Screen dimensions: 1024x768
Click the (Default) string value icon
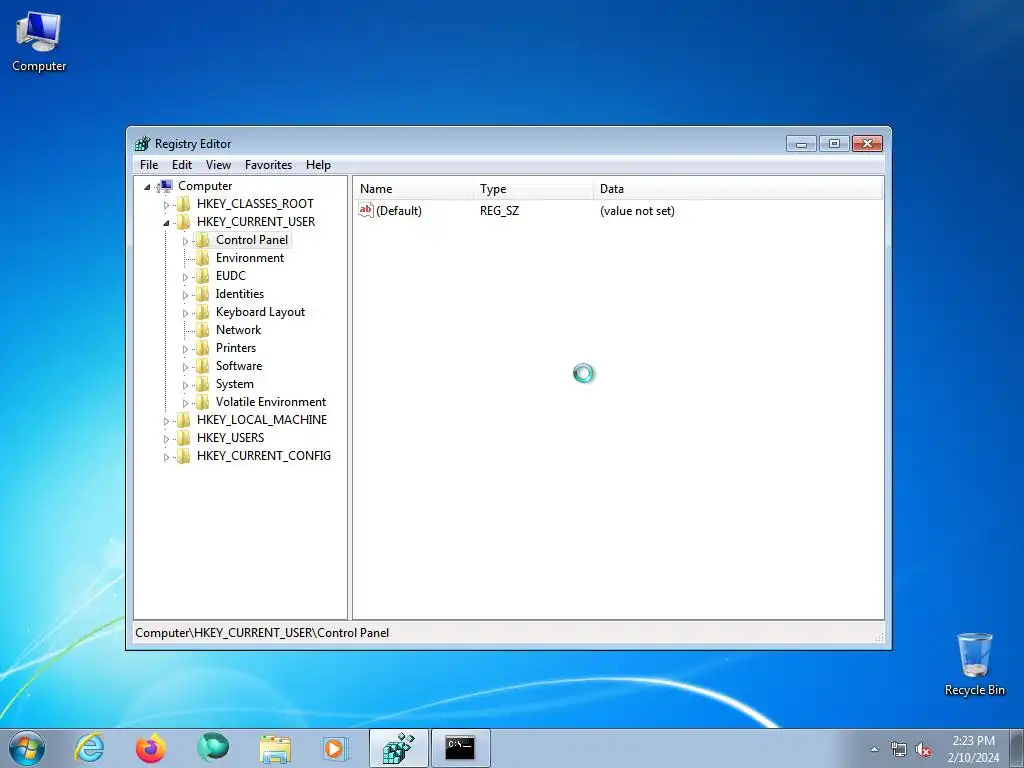coord(366,210)
